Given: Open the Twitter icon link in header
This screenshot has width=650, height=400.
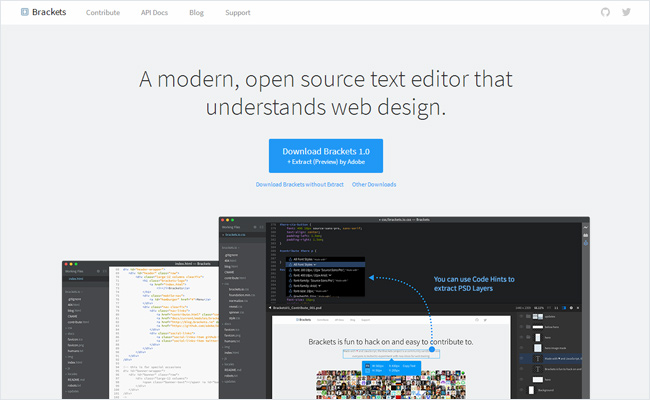Looking at the screenshot, I should point(626,12).
